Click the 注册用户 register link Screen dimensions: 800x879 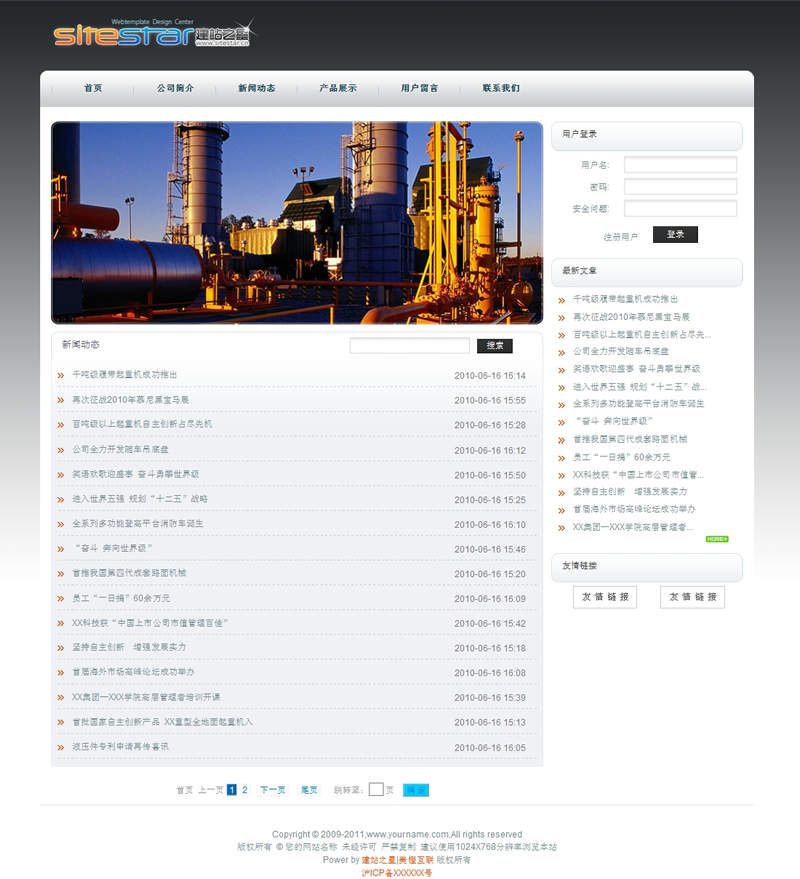click(620, 237)
